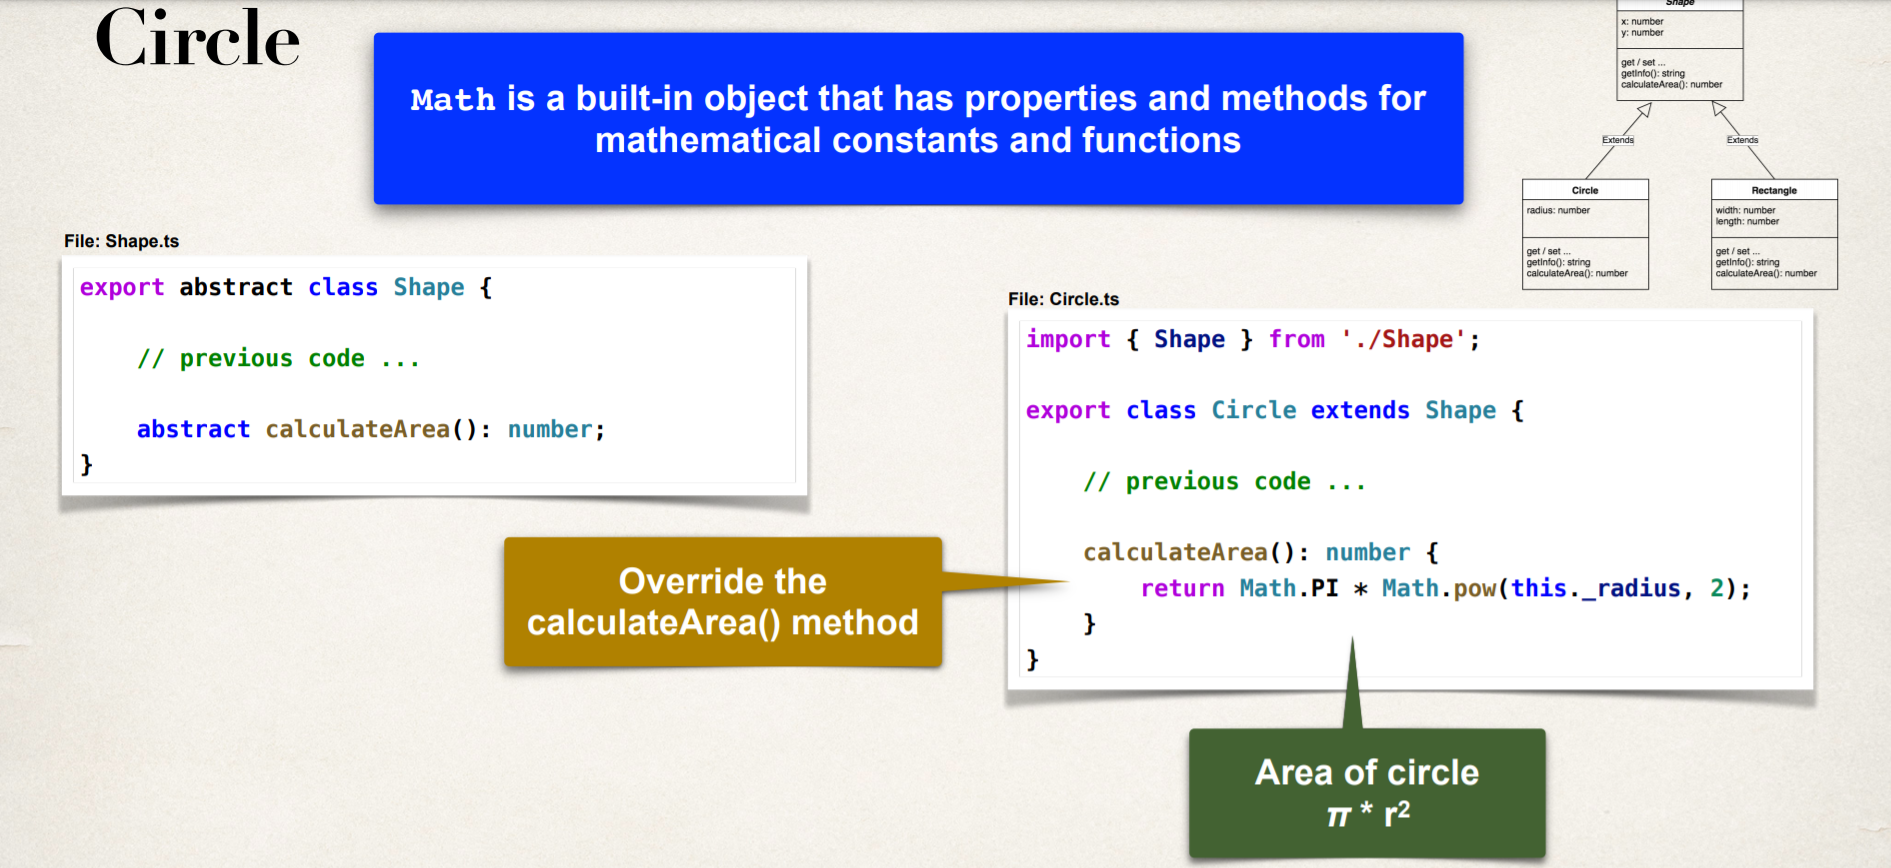
Task: Click the "Extends" label above the Rectangle box
Action: [x=1742, y=140]
